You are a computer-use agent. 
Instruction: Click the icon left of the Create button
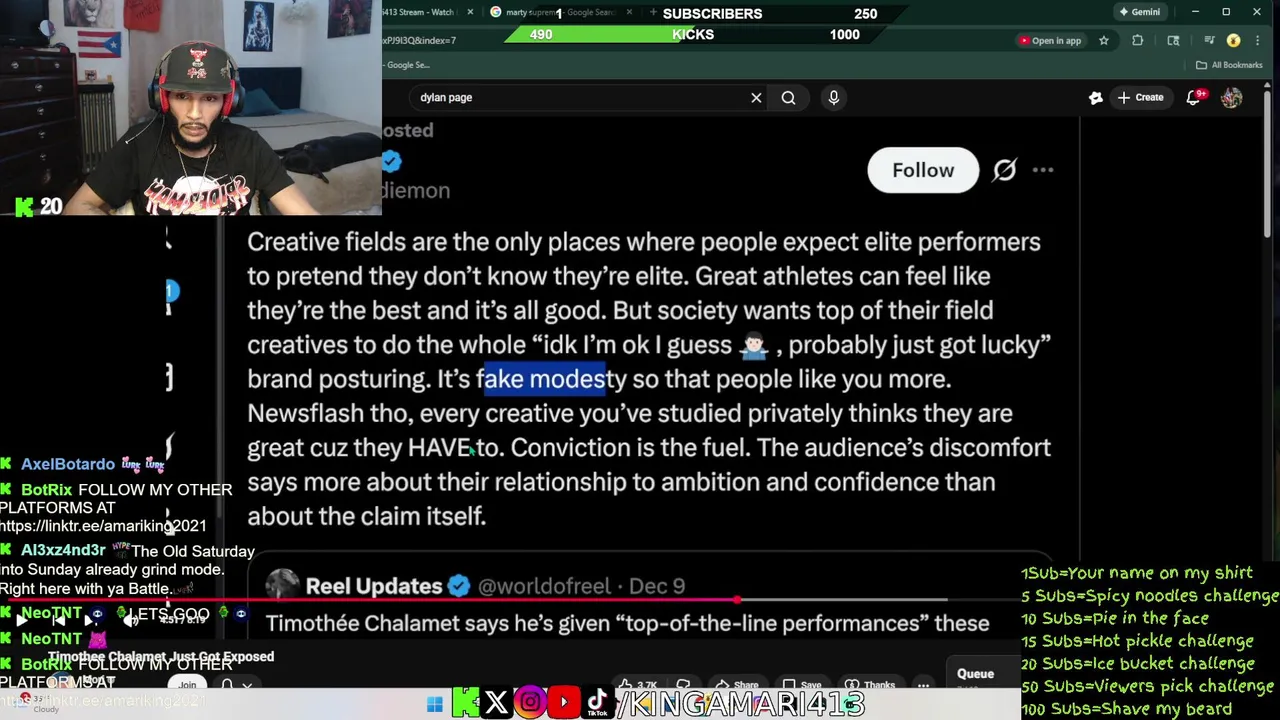tap(1096, 97)
